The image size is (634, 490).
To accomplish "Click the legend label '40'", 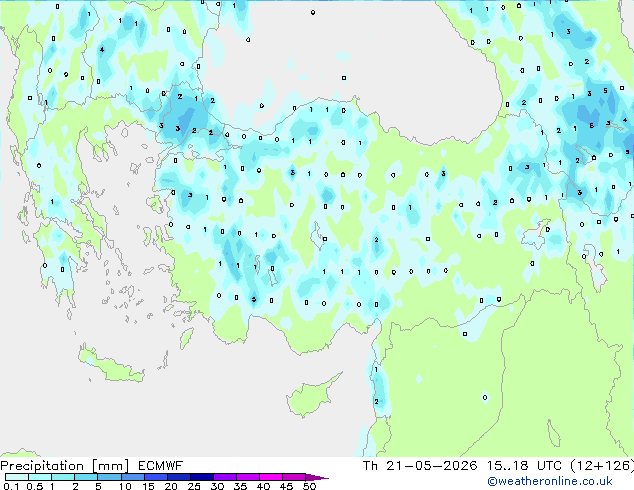I will (x=263, y=486).
